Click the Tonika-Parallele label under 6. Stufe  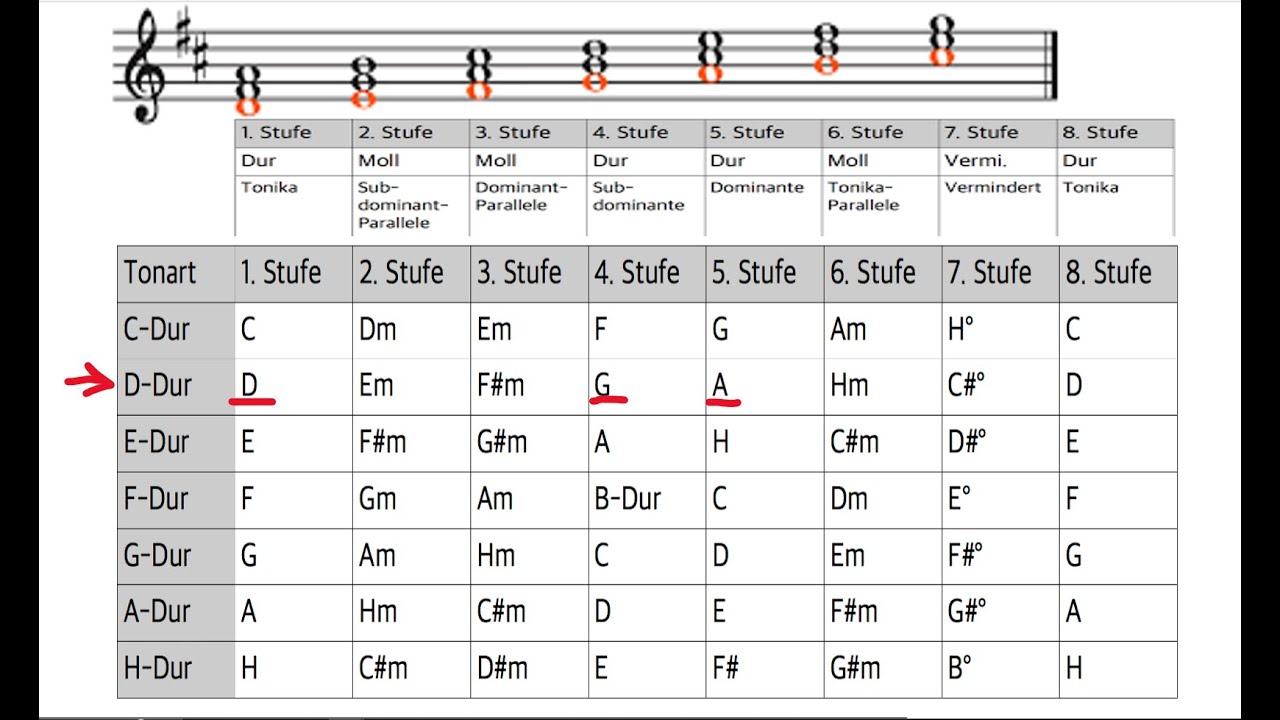click(864, 196)
